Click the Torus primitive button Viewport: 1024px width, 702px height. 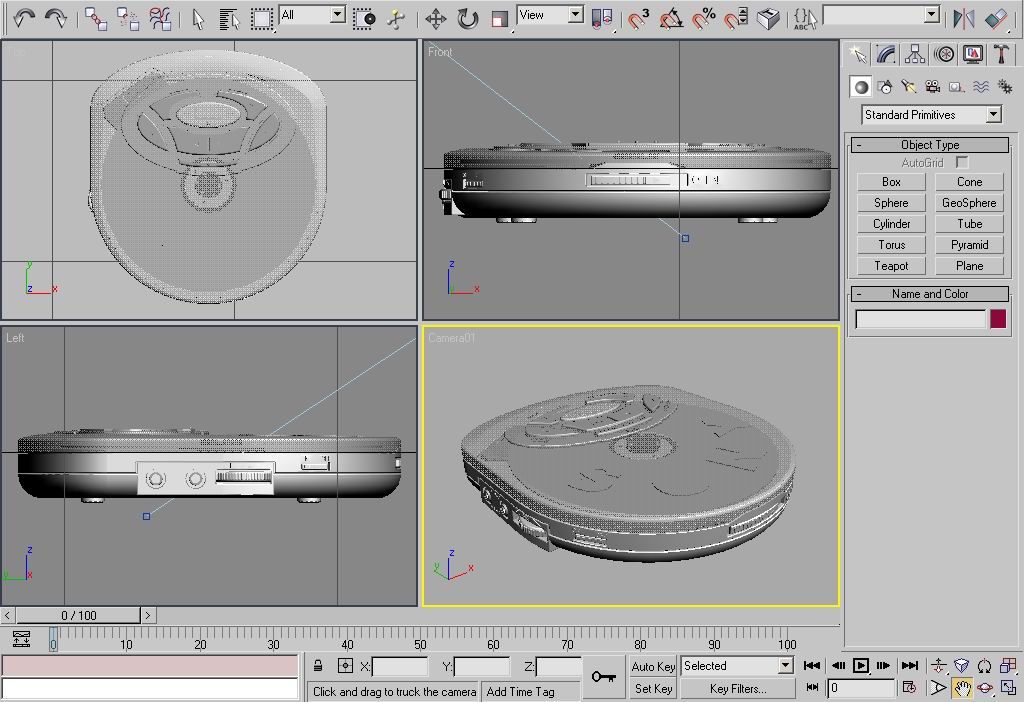click(891, 245)
